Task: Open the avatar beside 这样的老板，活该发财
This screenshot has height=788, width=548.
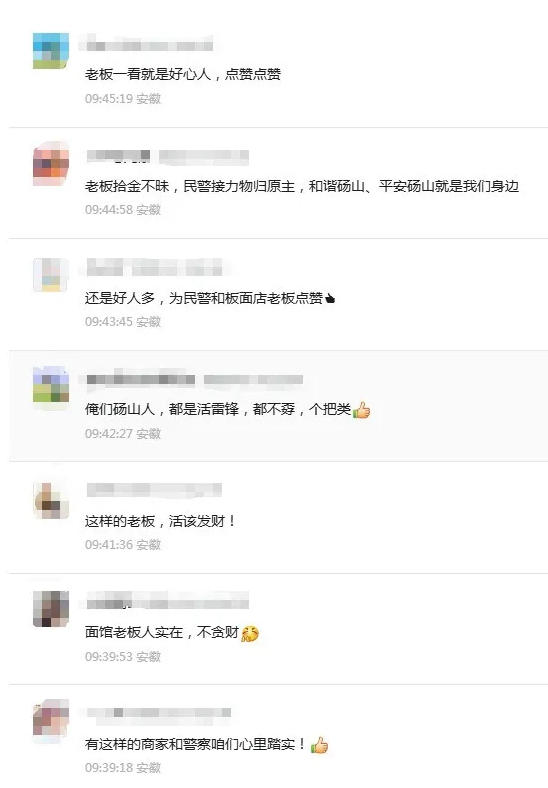Action: click(51, 501)
